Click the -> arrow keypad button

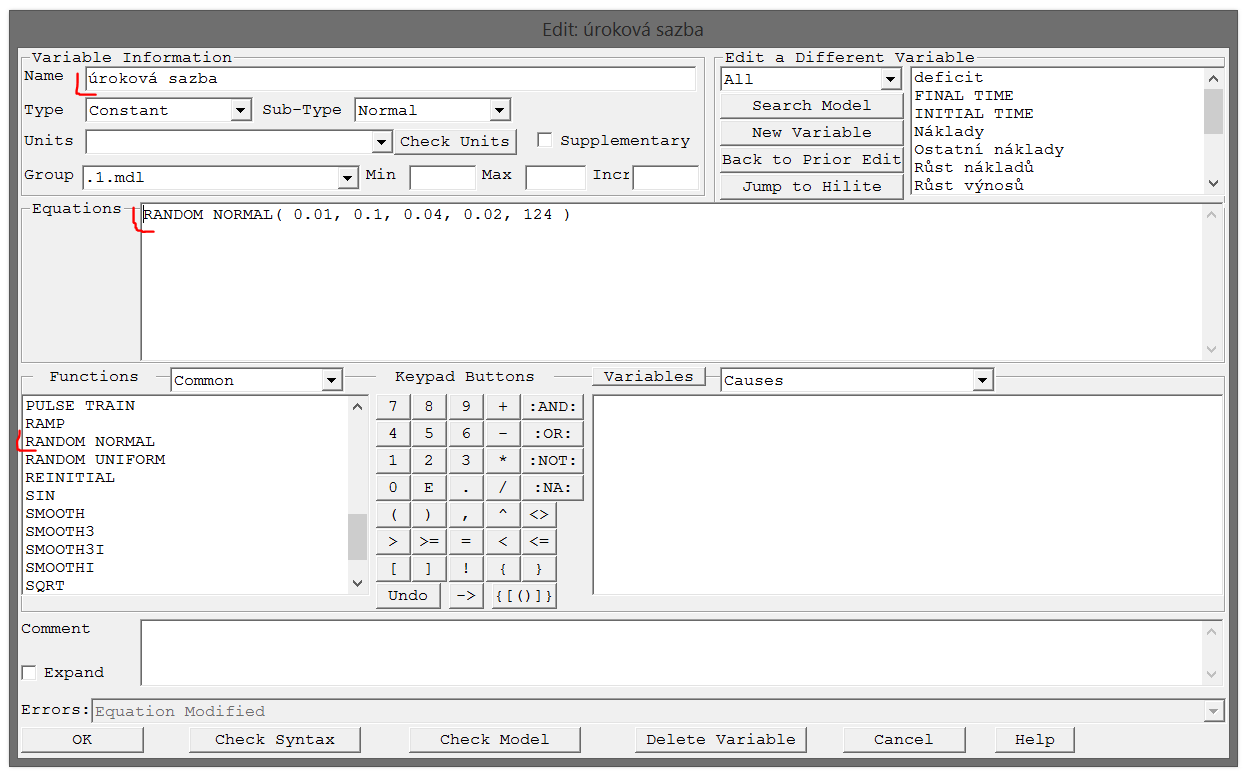[x=465, y=596]
